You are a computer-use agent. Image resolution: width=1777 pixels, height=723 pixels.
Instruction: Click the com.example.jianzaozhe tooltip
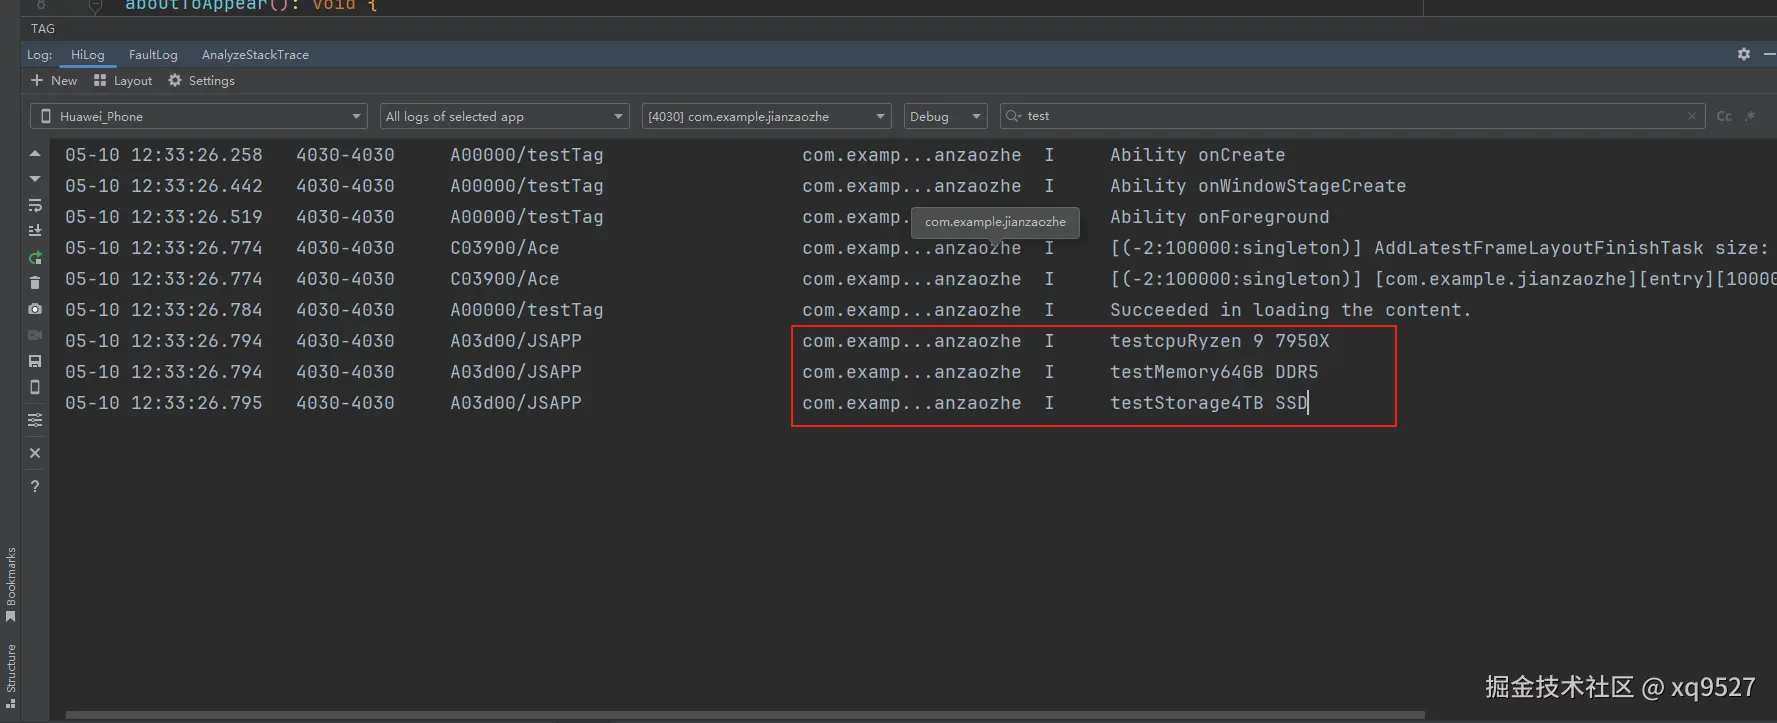[x=995, y=222]
